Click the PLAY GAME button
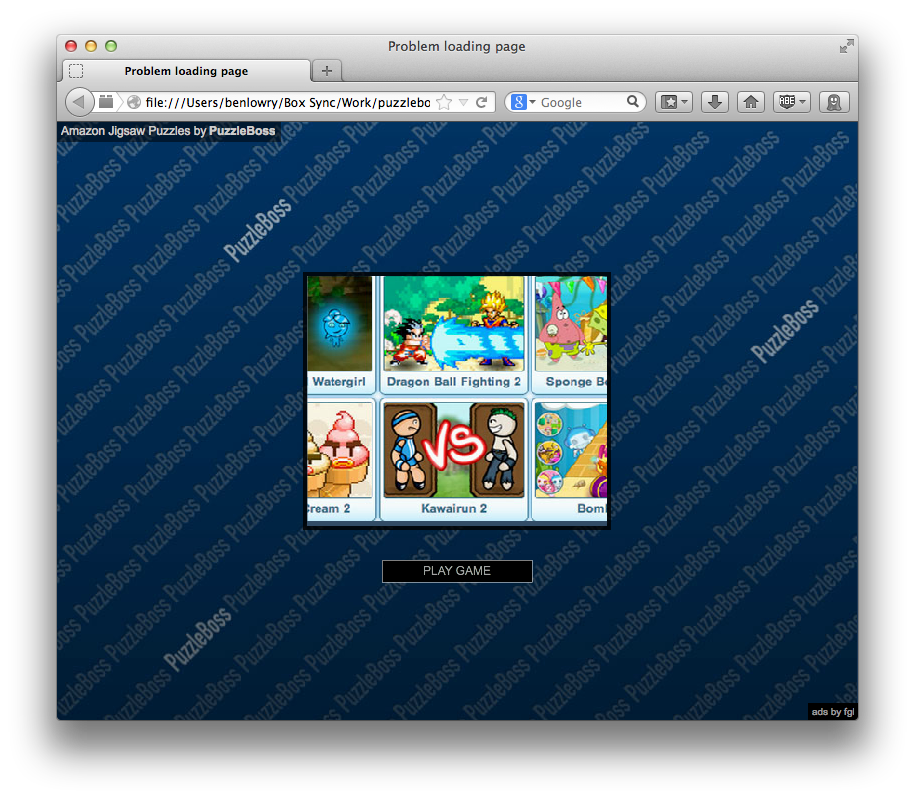The image size is (915, 799). [x=457, y=571]
